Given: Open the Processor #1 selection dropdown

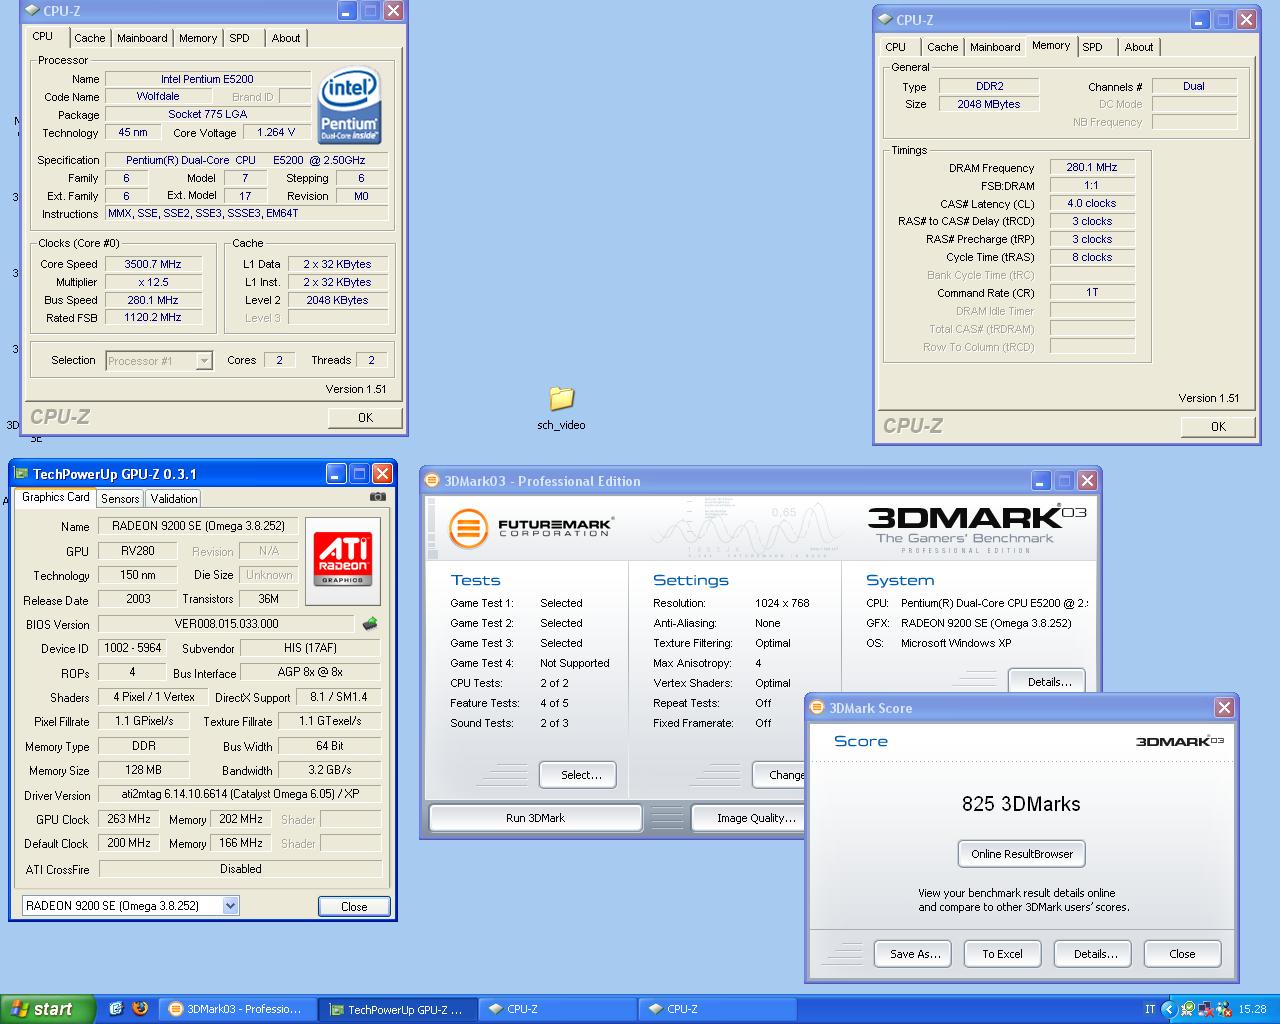Looking at the screenshot, I should coord(204,361).
